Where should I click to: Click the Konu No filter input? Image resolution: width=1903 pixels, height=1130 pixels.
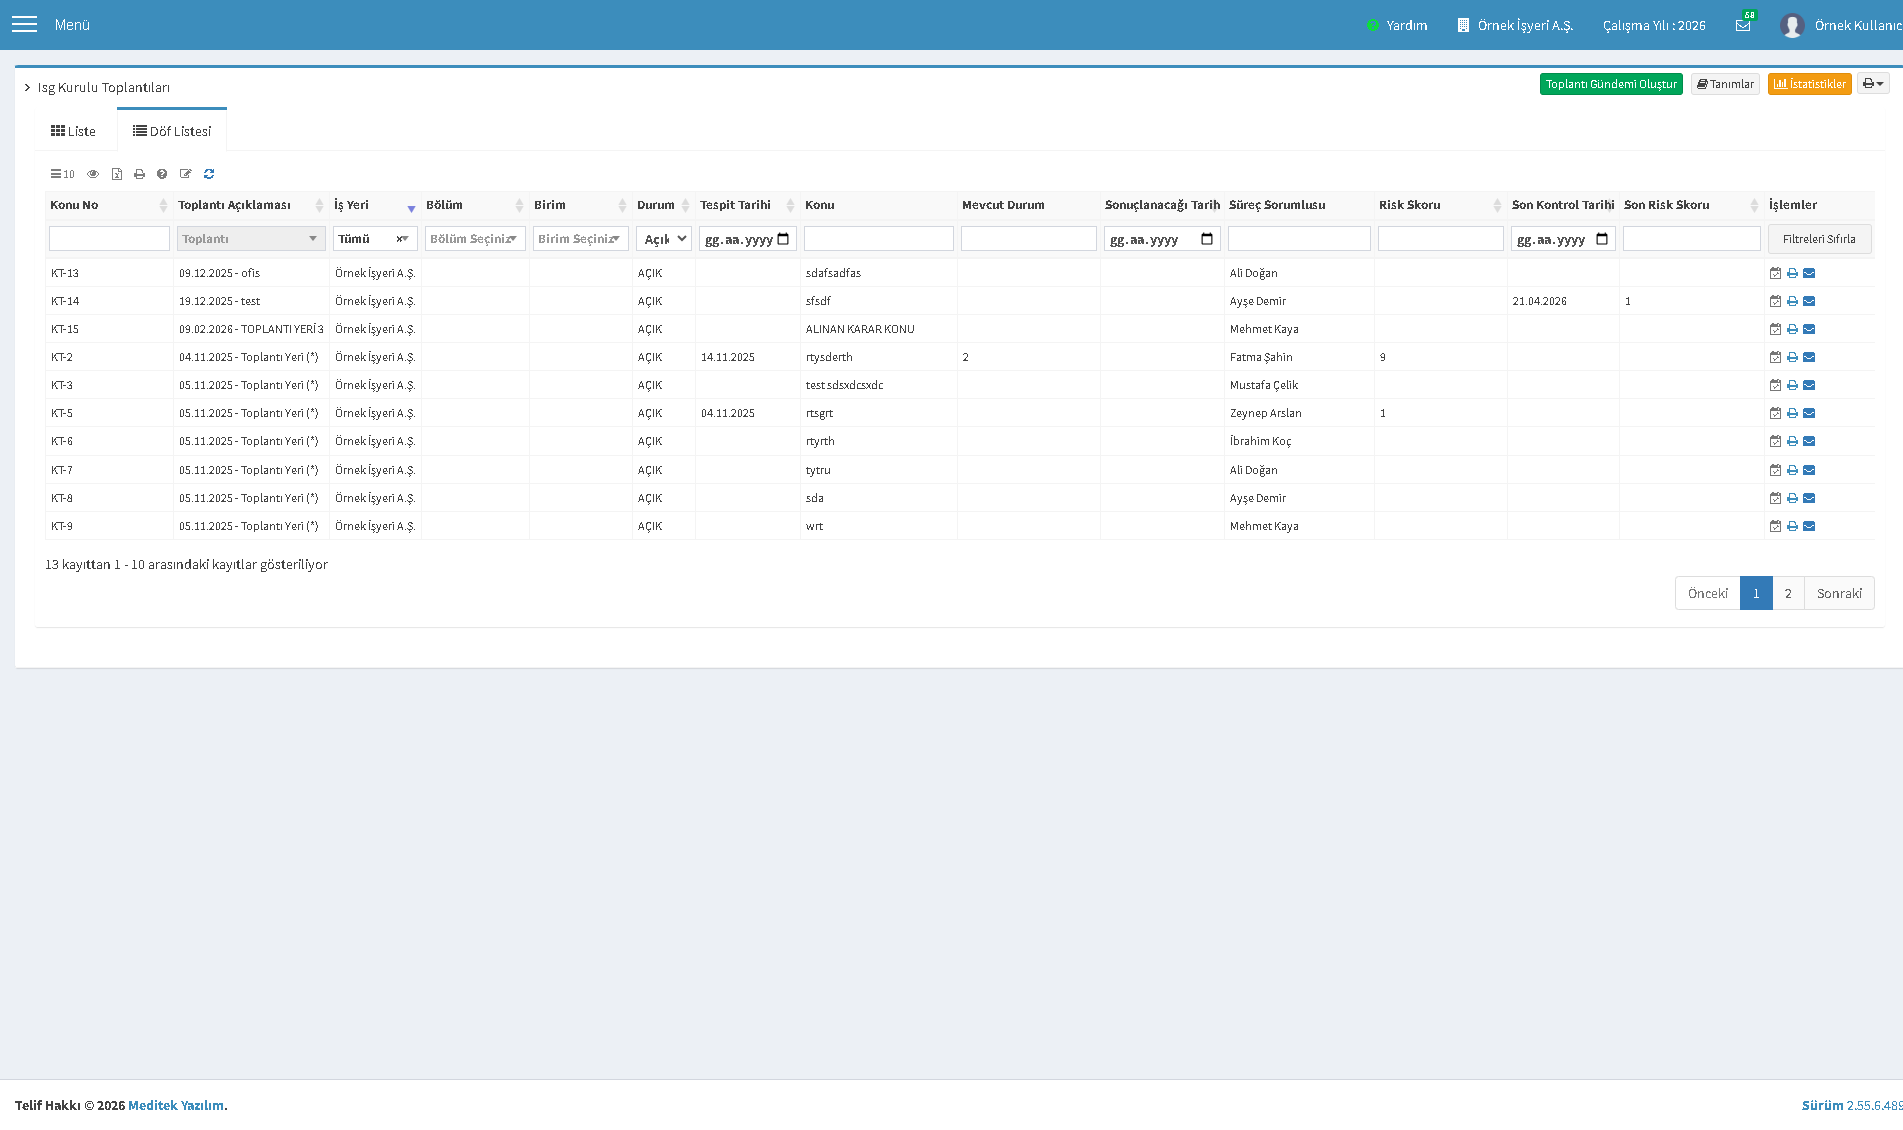coord(109,239)
